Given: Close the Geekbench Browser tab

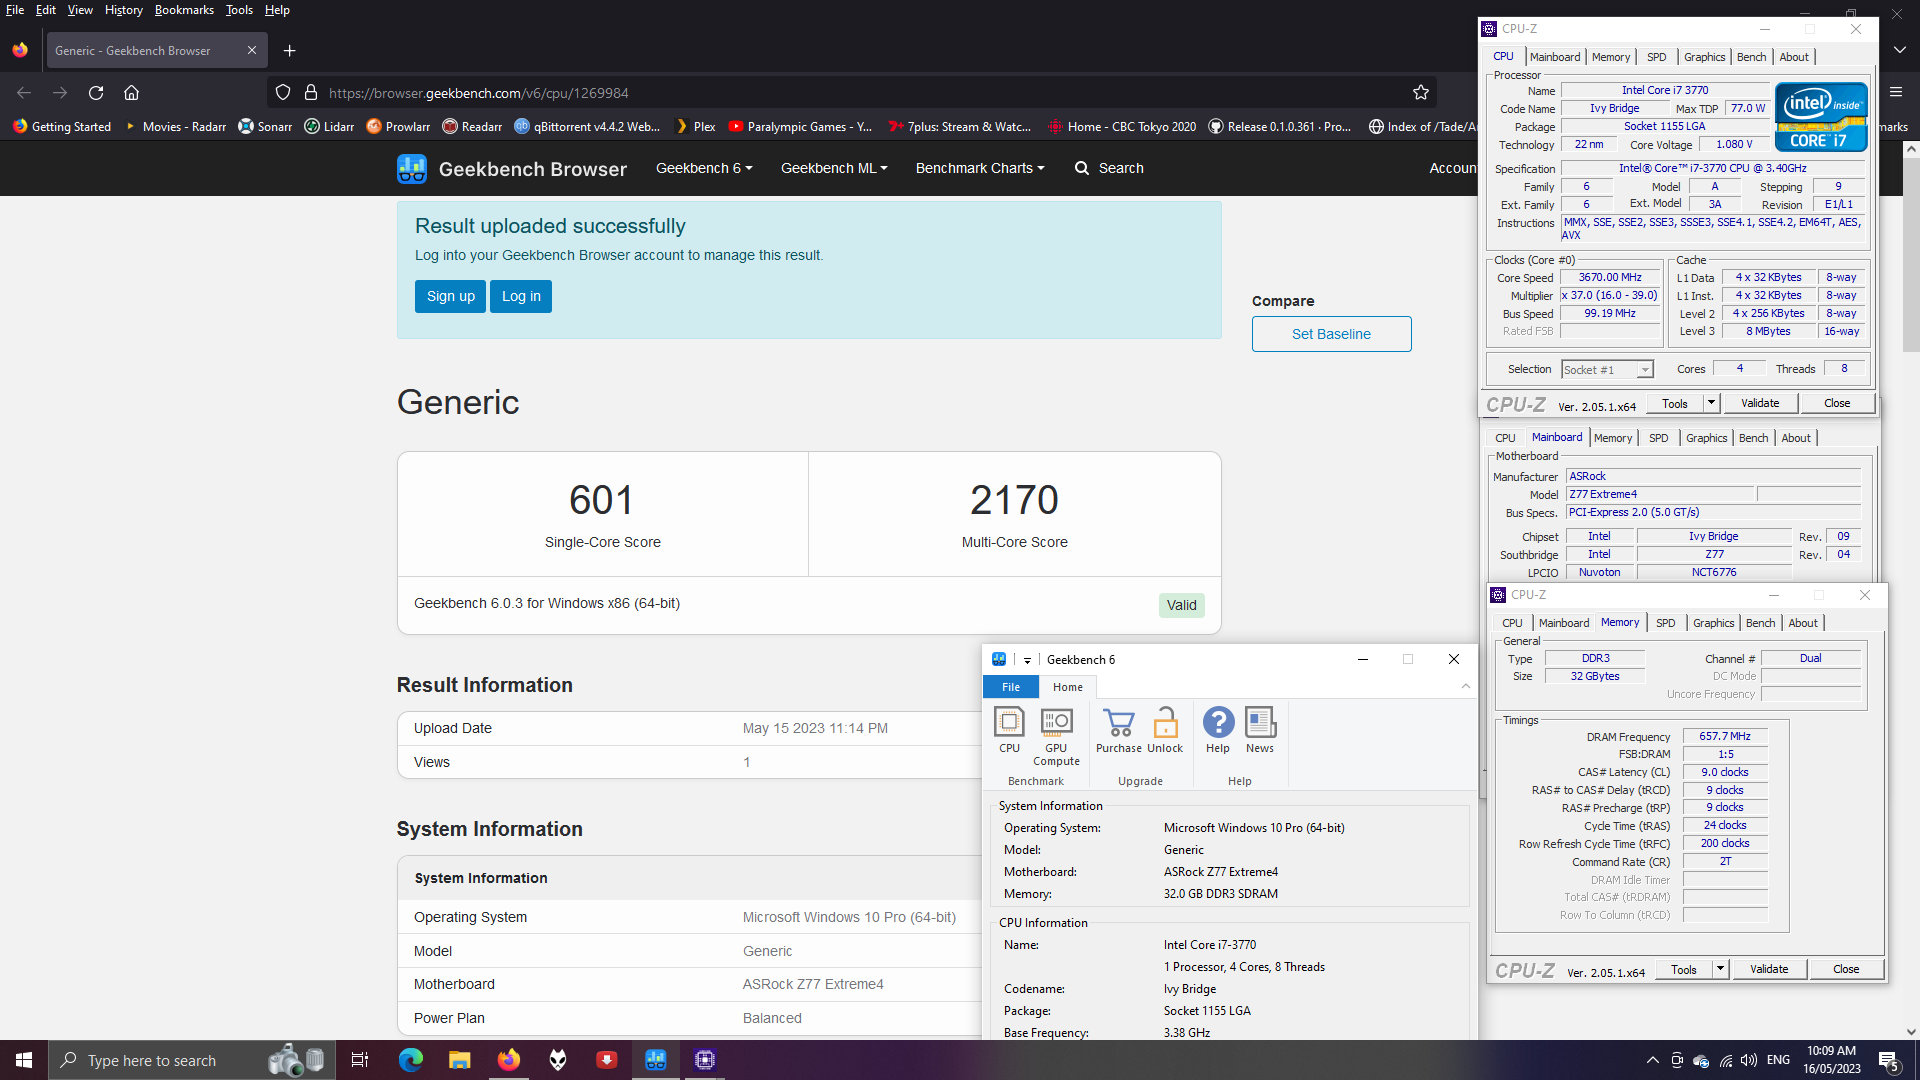Looking at the screenshot, I should [252, 51].
